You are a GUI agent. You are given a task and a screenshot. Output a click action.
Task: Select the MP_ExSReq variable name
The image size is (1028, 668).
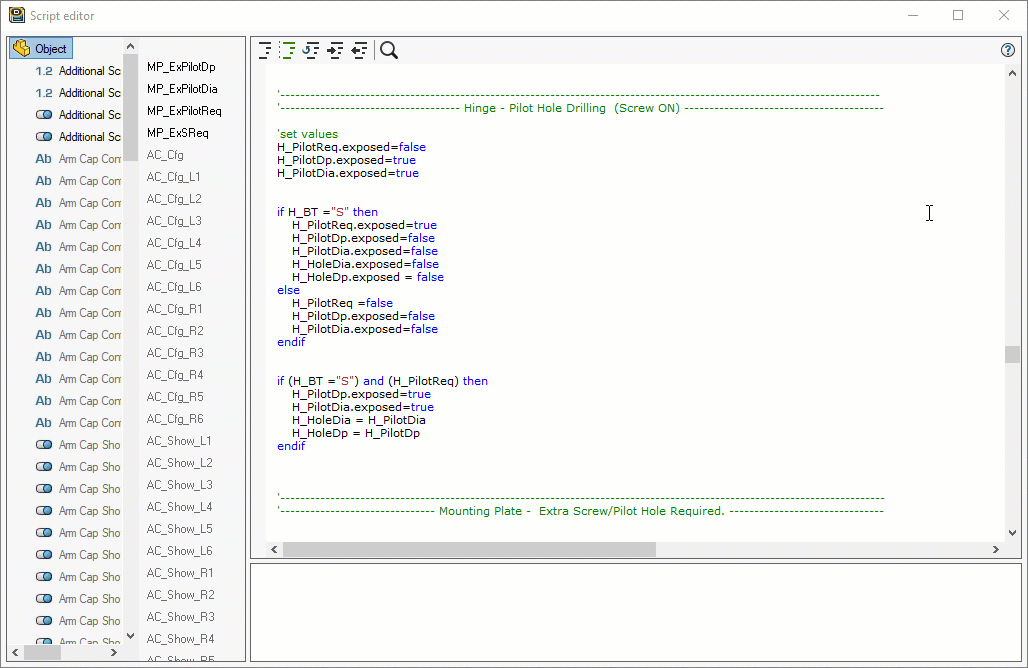(178, 132)
